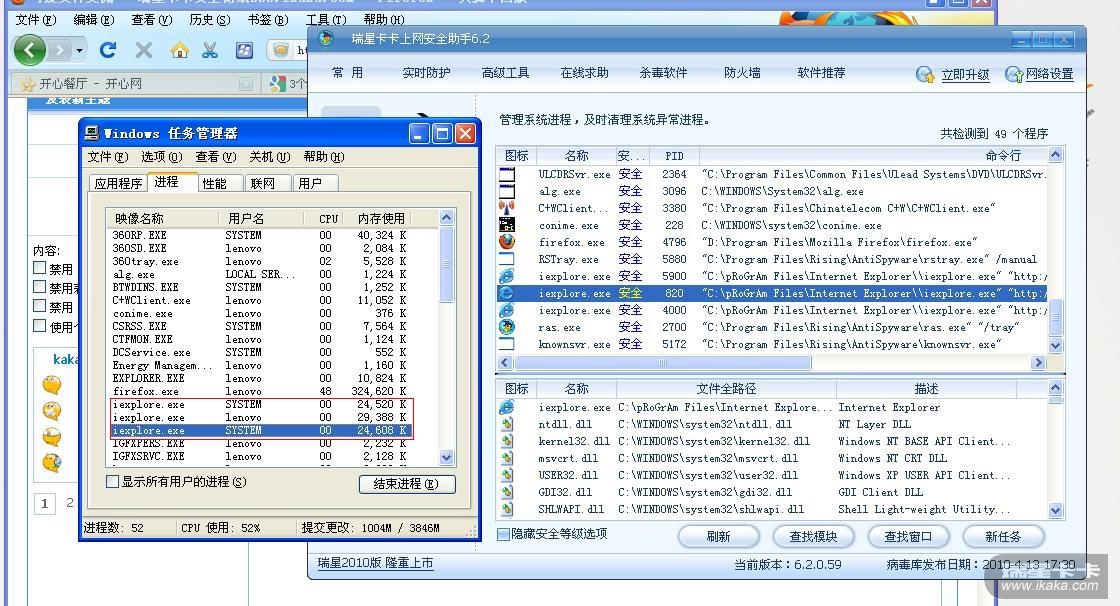
Task: Click Rising process list scroll down arrow
Action: point(1055,345)
